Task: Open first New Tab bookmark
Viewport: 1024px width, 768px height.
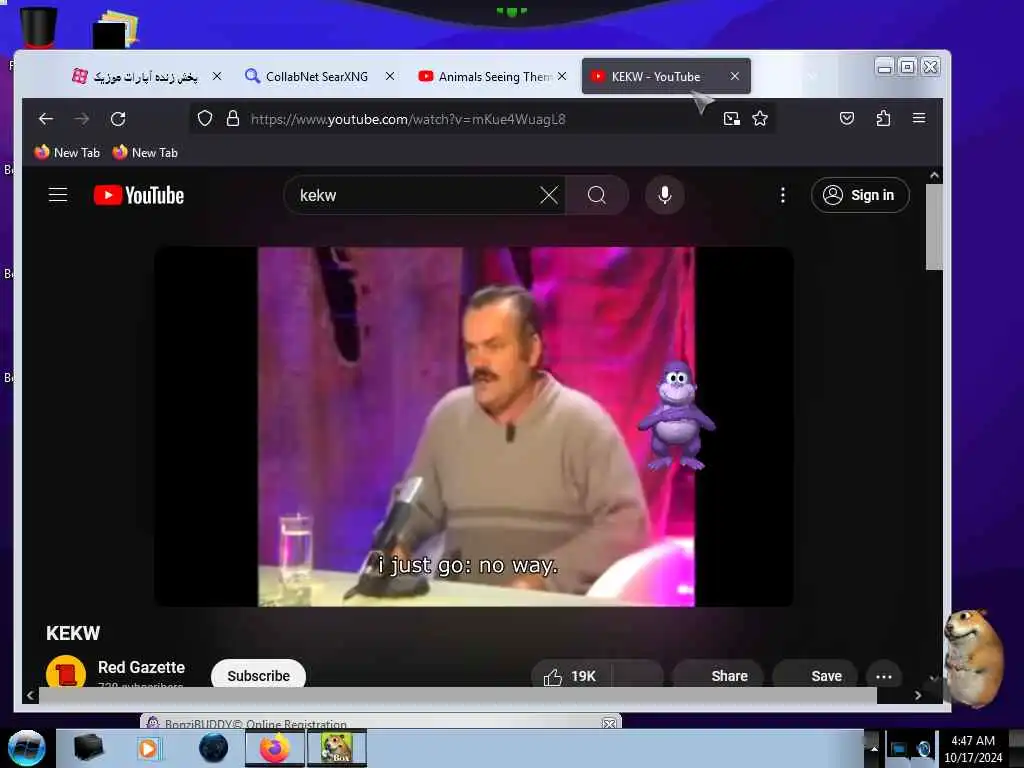Action: [x=67, y=152]
